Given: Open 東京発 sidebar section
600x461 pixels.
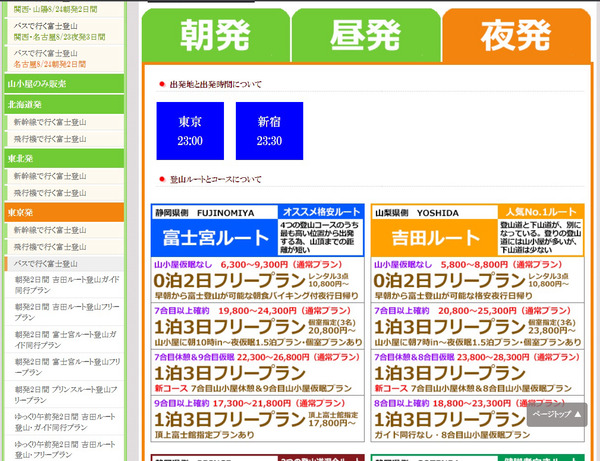Looking at the screenshot, I should (x=64, y=212).
